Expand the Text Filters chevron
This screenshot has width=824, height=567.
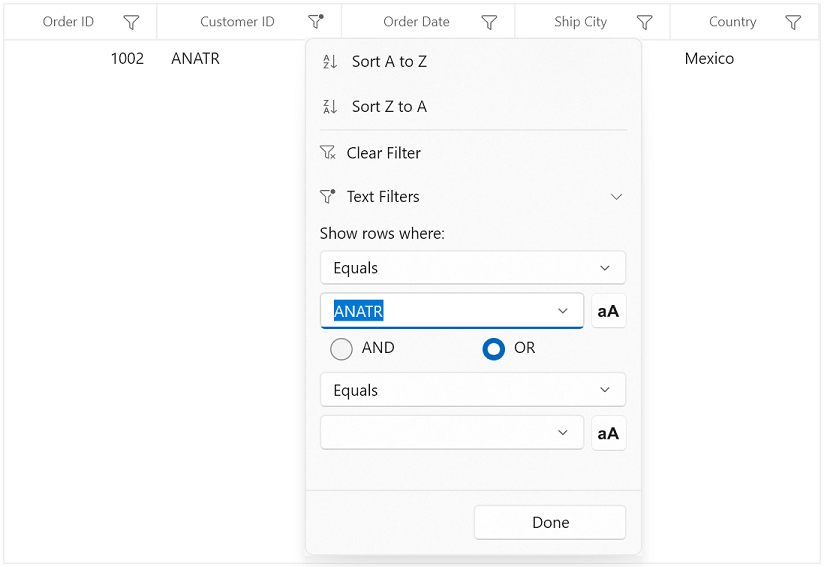click(616, 197)
